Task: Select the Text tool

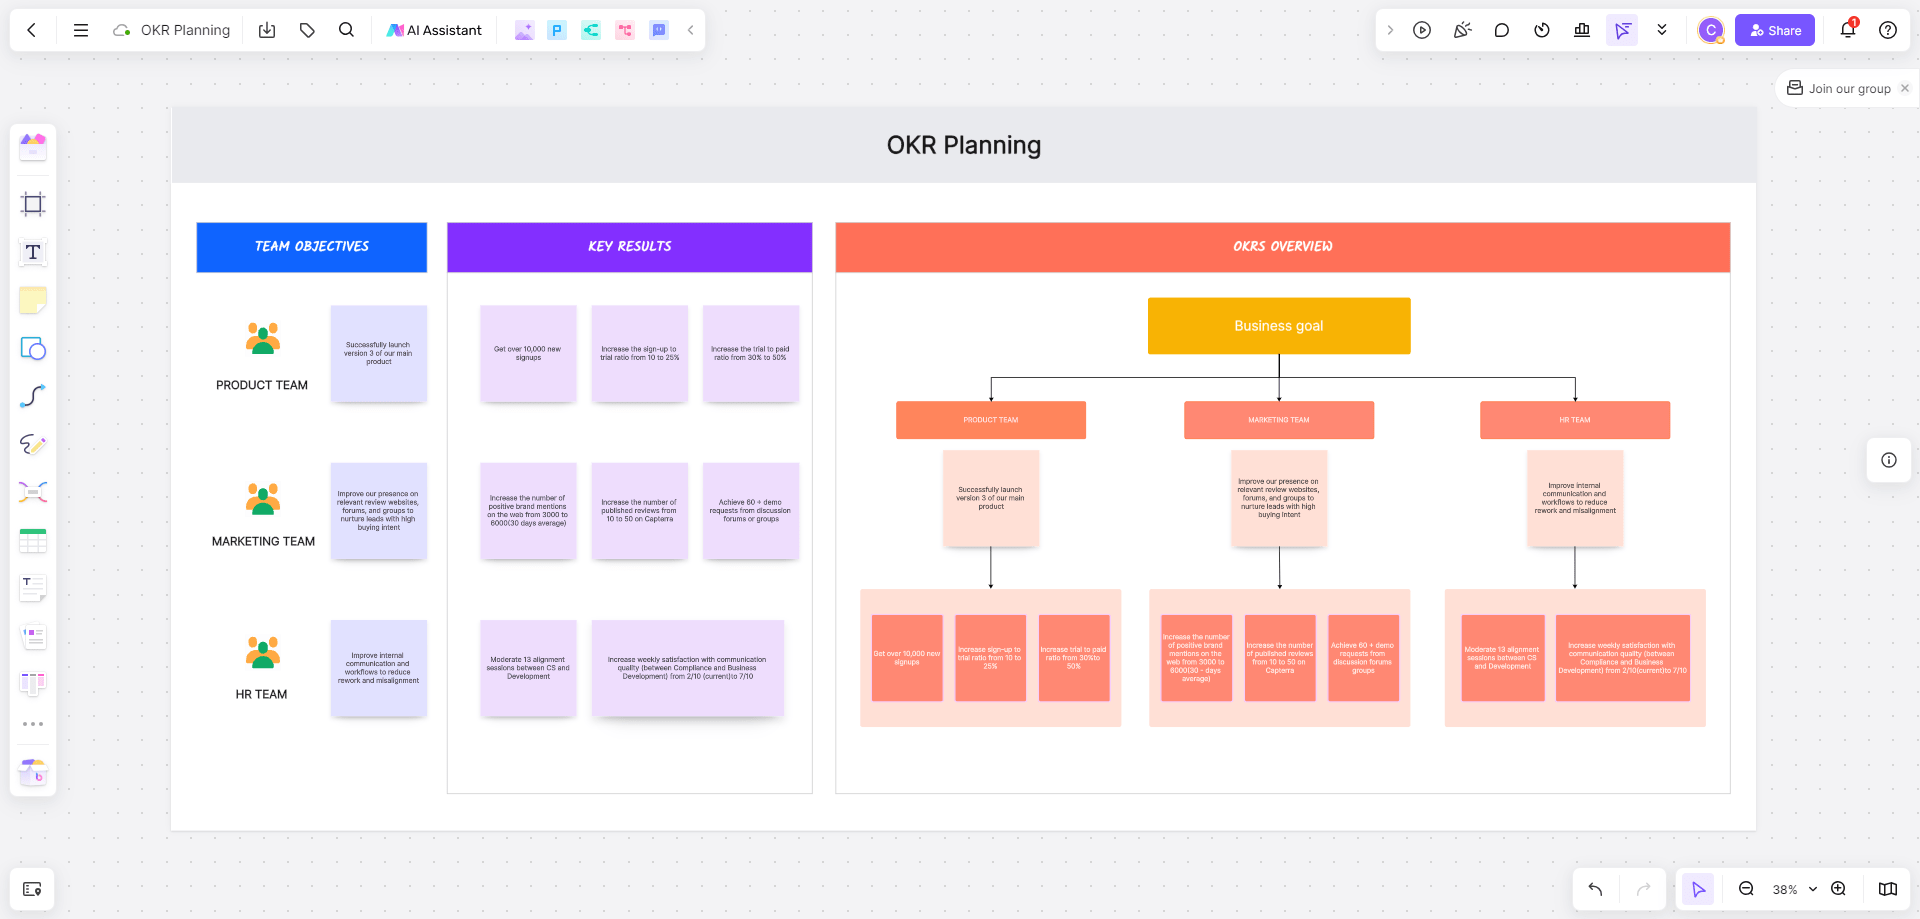Action: [33, 252]
